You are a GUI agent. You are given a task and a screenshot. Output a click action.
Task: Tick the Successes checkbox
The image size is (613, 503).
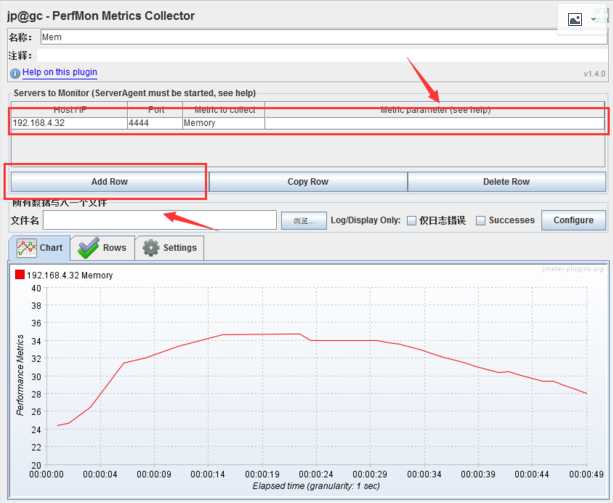480,220
